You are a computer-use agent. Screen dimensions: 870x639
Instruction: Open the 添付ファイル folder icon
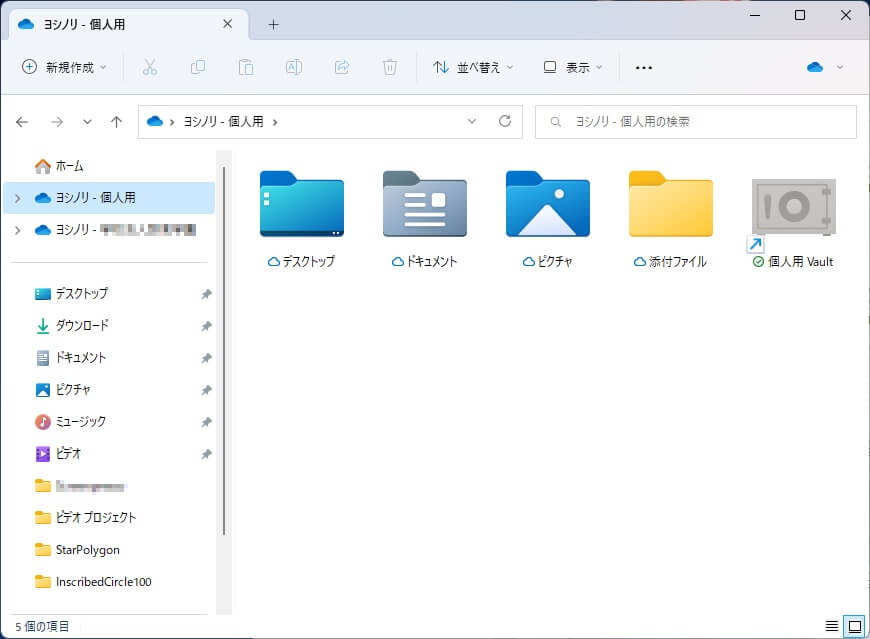click(x=670, y=204)
